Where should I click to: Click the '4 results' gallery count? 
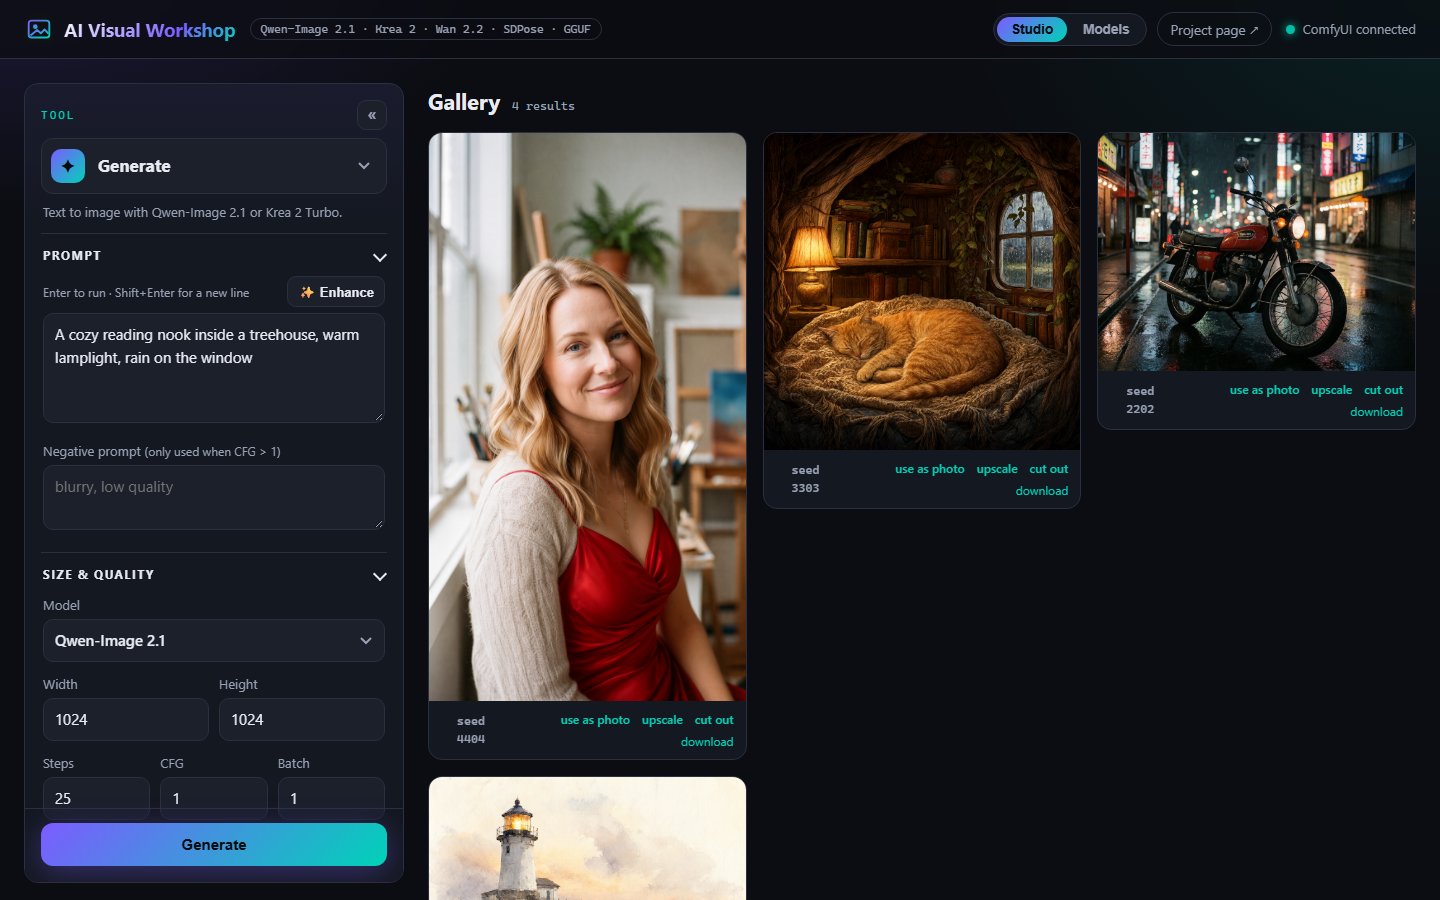point(543,106)
